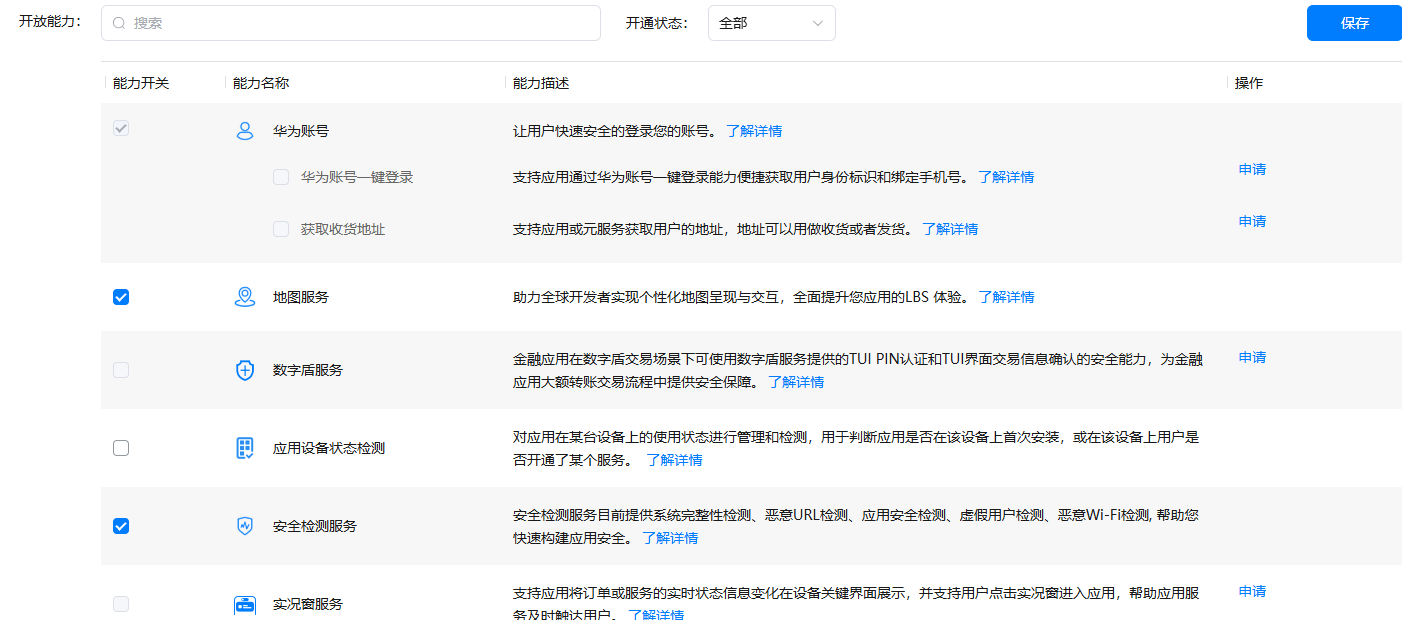Click the 开放能力 label
1402x620 pixels.
(x=50, y=21)
